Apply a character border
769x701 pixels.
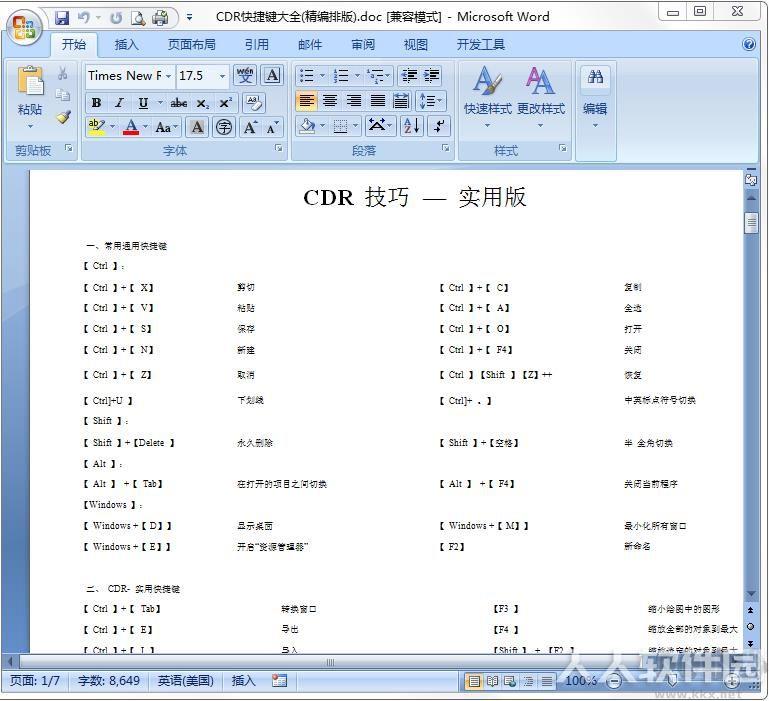coord(272,76)
